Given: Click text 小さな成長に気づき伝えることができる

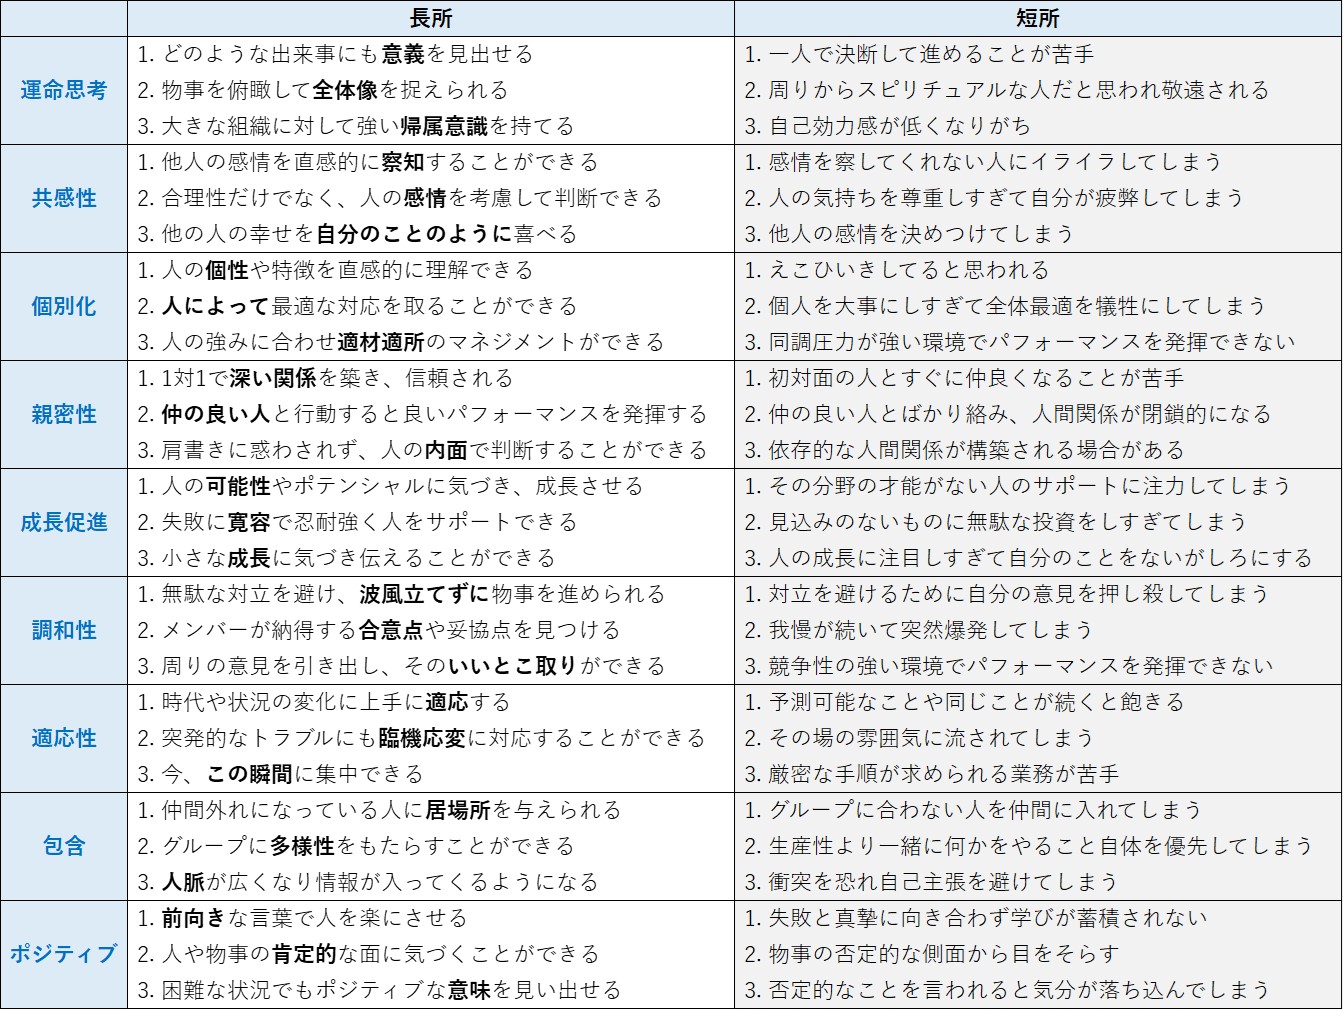Looking at the screenshot, I should pyautogui.click(x=358, y=558).
